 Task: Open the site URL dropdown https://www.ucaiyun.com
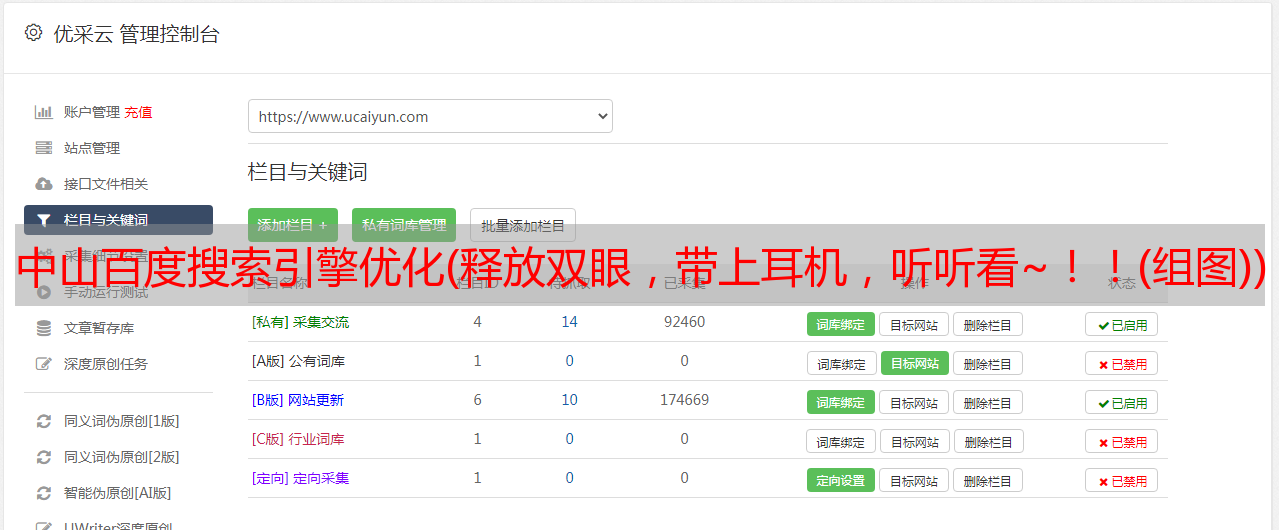430,116
